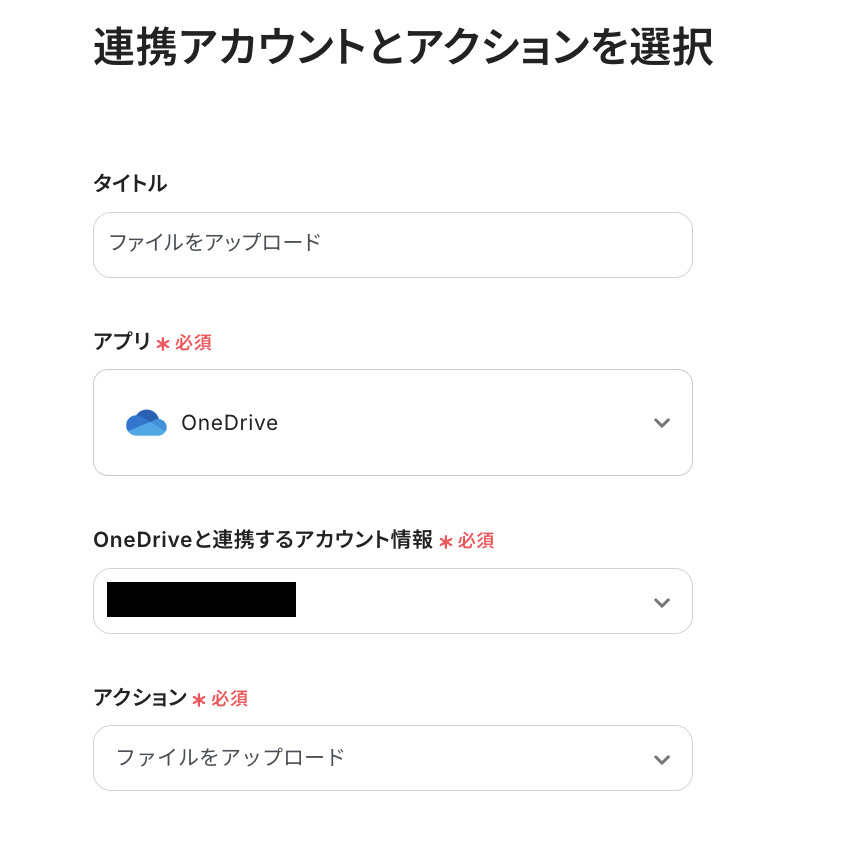
Task: Click the OneDrive cloud icon
Action: tap(146, 423)
